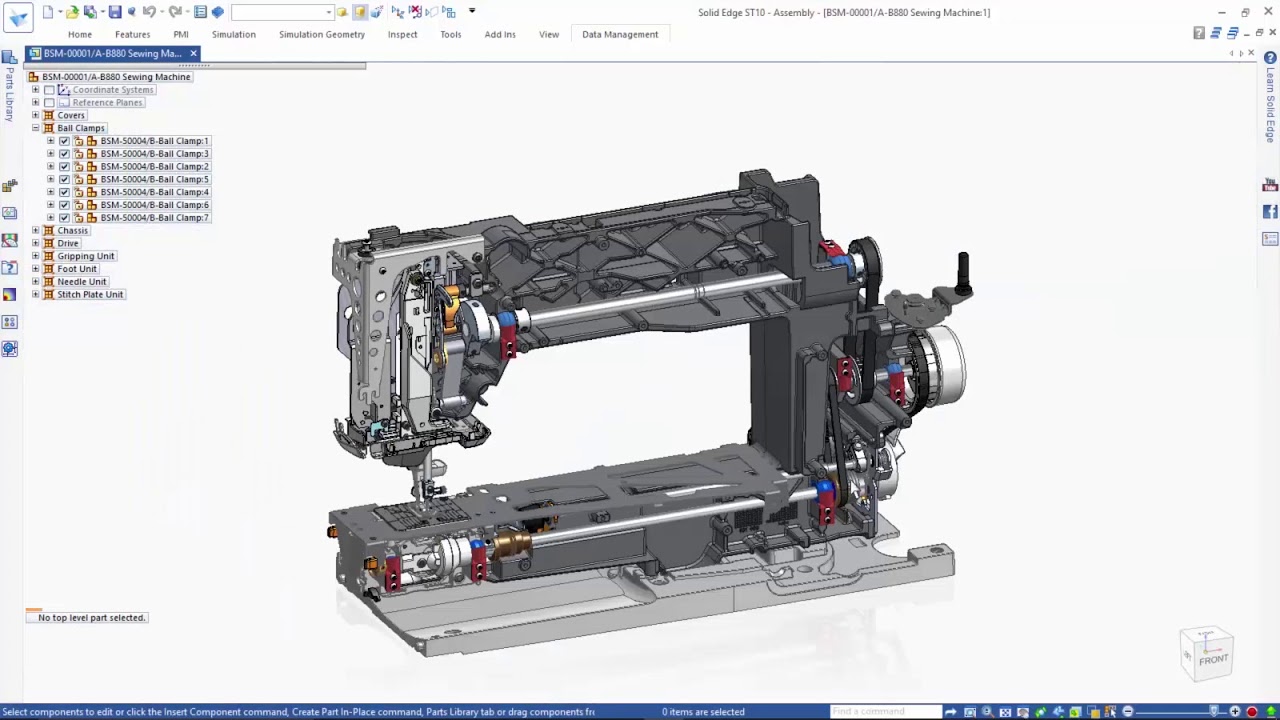This screenshot has width=1280, height=720.
Task: Click the Fit view icon in status bar
Action: coord(1005,712)
